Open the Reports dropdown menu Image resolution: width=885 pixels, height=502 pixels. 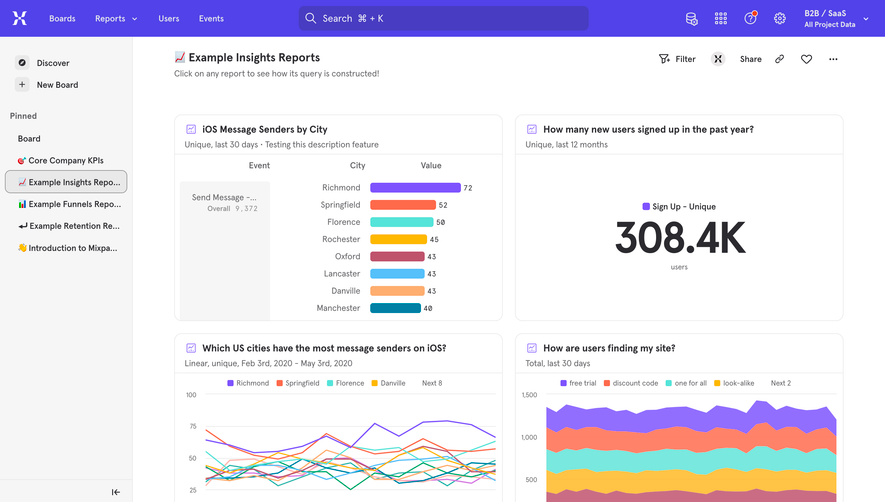[x=116, y=19]
